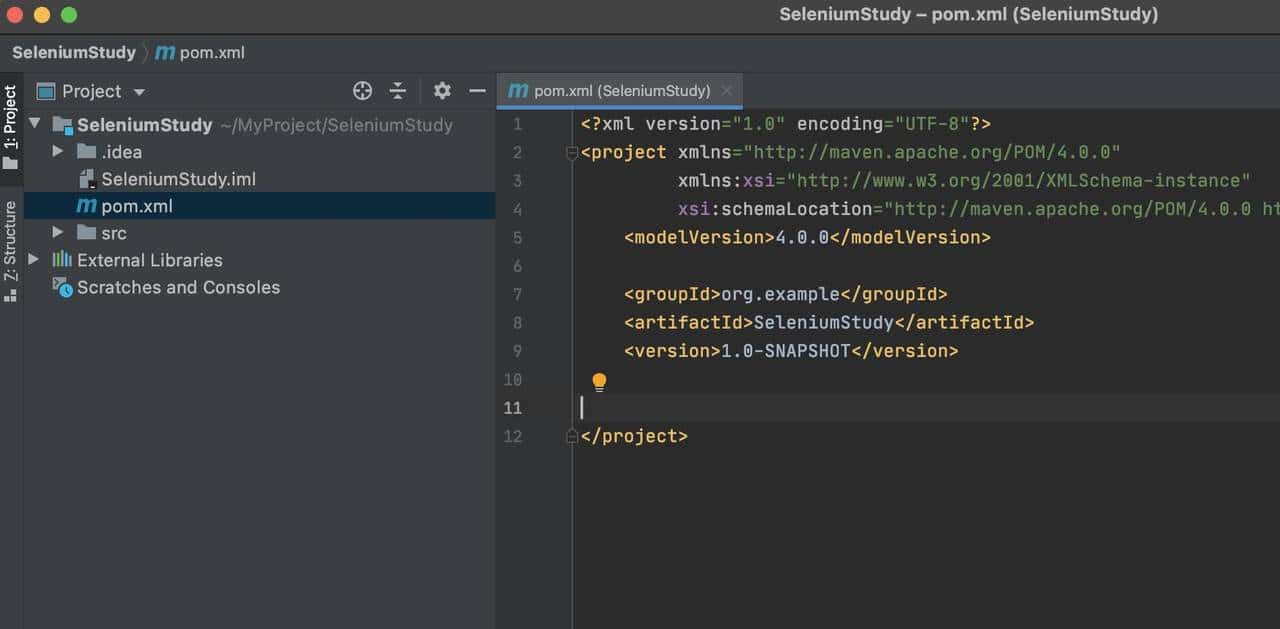Image resolution: width=1280 pixels, height=629 pixels.
Task: Open the Project panel settings gear
Action: point(441,90)
